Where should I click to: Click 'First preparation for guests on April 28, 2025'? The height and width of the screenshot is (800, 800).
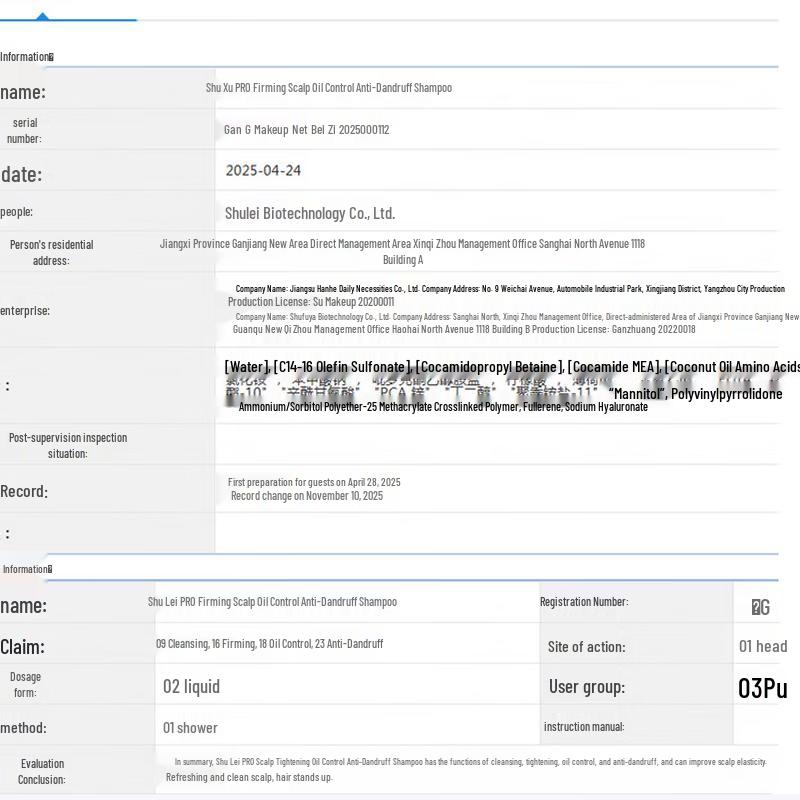click(314, 482)
